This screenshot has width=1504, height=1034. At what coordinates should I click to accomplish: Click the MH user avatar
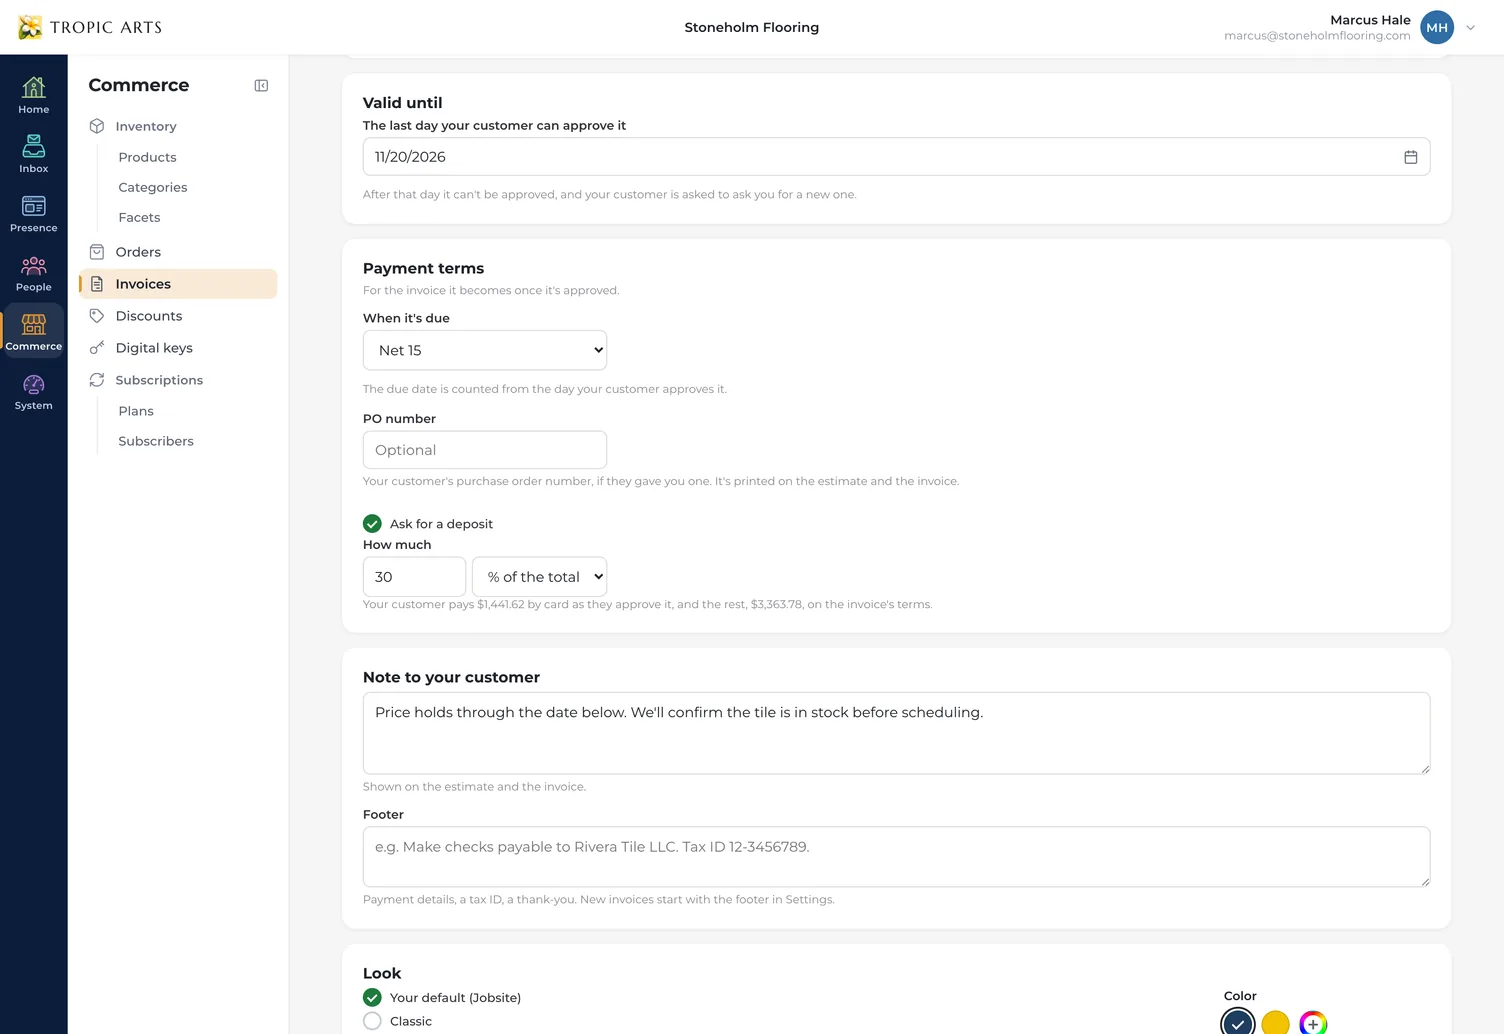(1437, 27)
